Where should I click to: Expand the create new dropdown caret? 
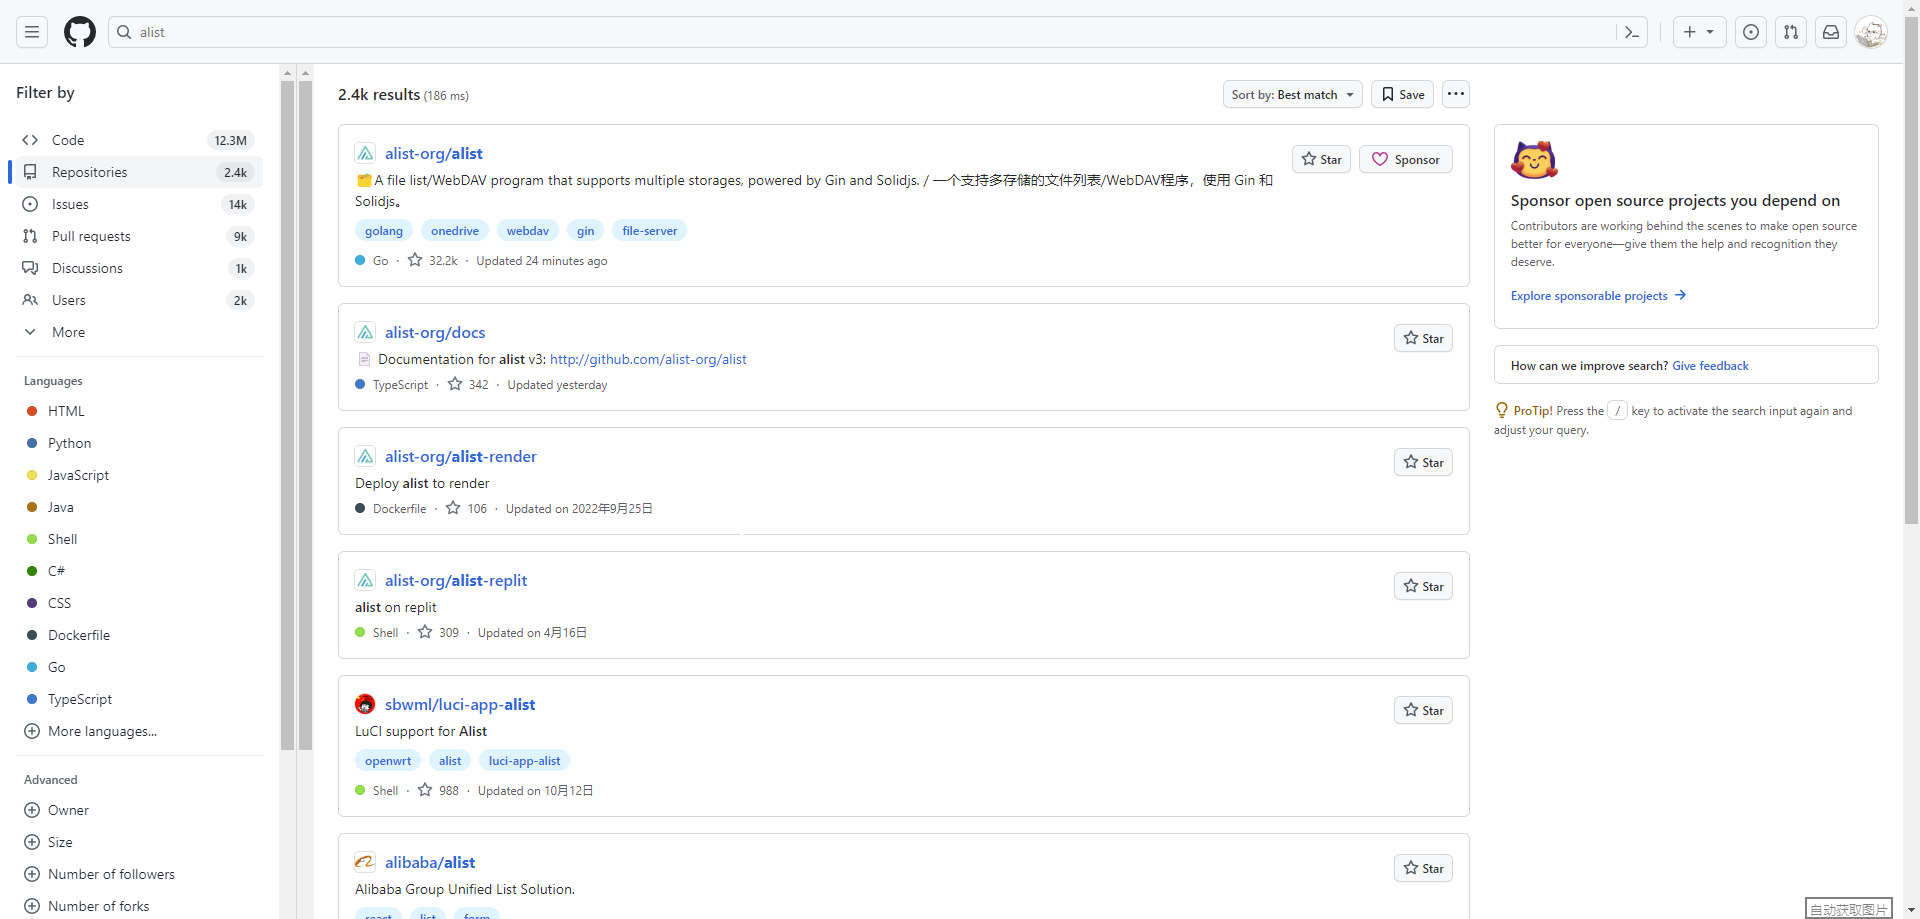click(1711, 32)
